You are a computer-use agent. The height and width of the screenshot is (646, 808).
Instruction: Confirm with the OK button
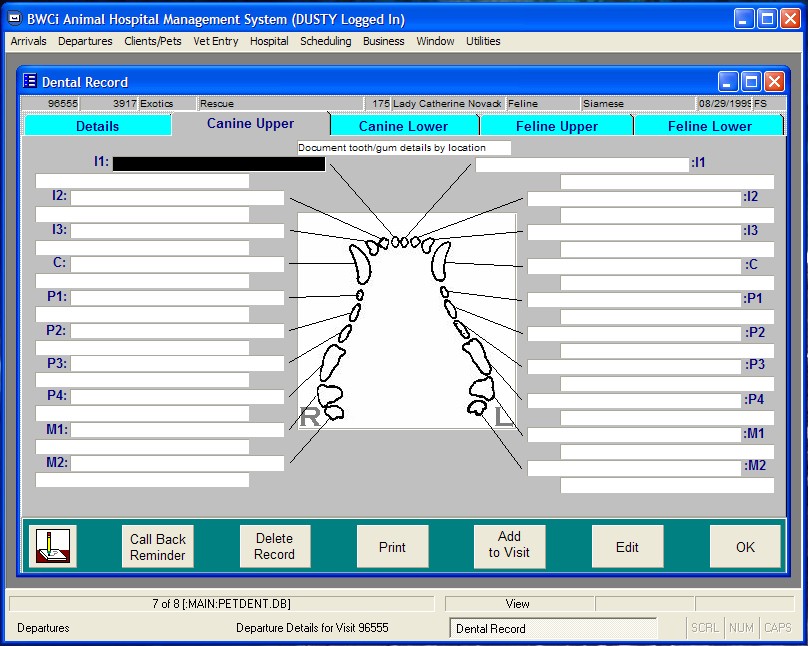745,547
